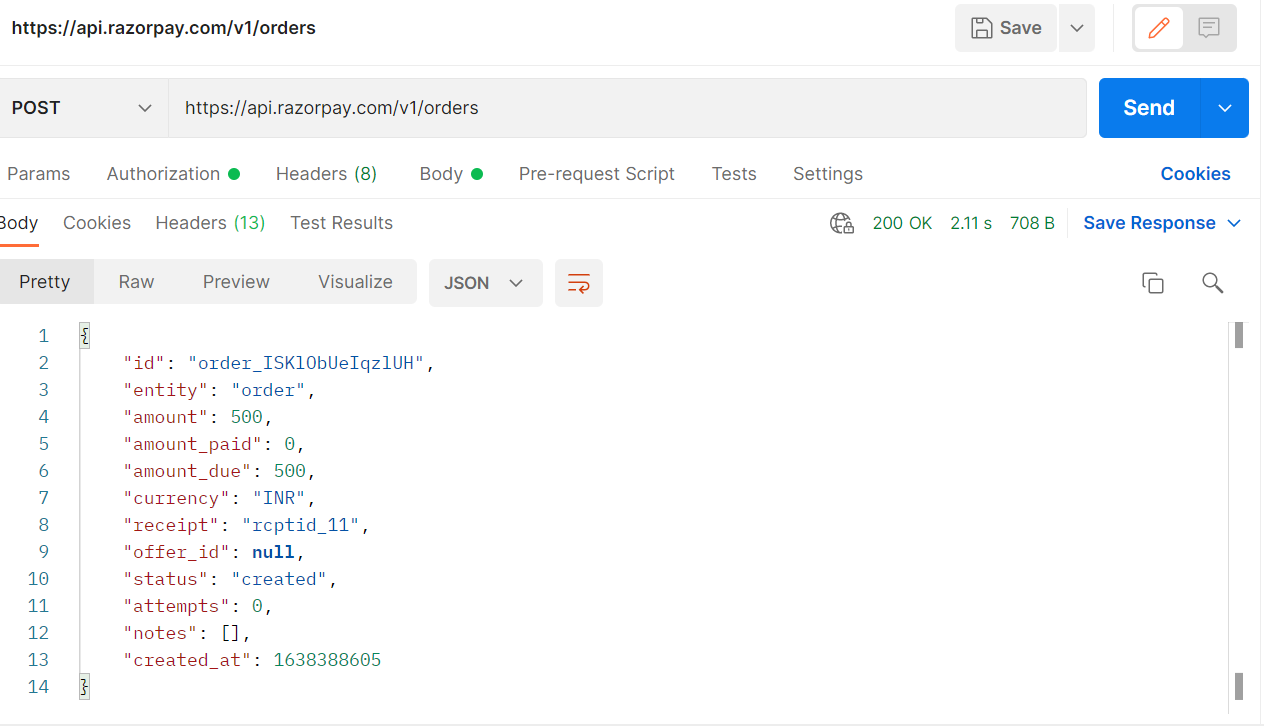
Task: Toggle line wrapping in the response
Action: [579, 283]
